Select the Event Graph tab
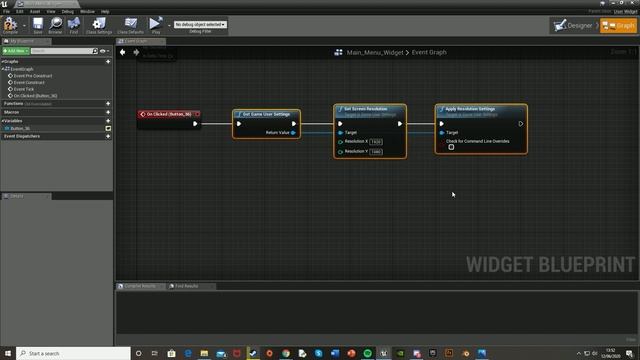 click(141, 41)
